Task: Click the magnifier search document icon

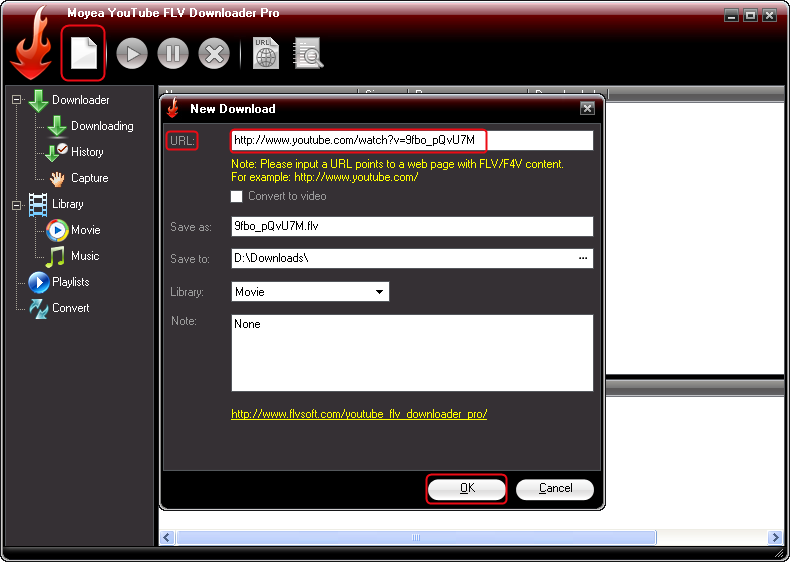Action: point(308,53)
